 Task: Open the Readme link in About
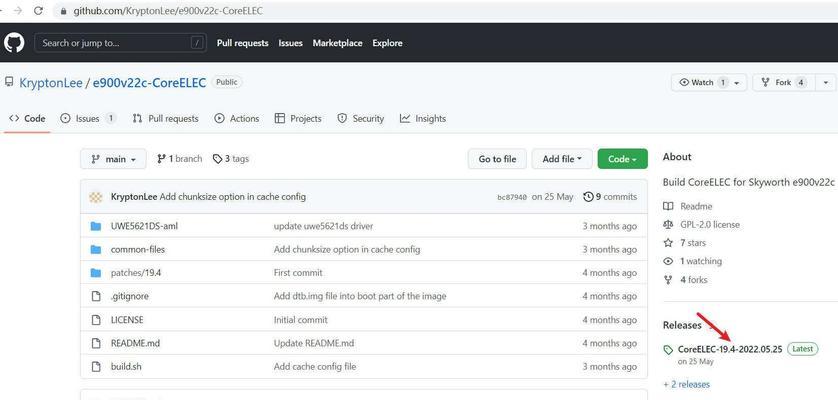(688, 206)
